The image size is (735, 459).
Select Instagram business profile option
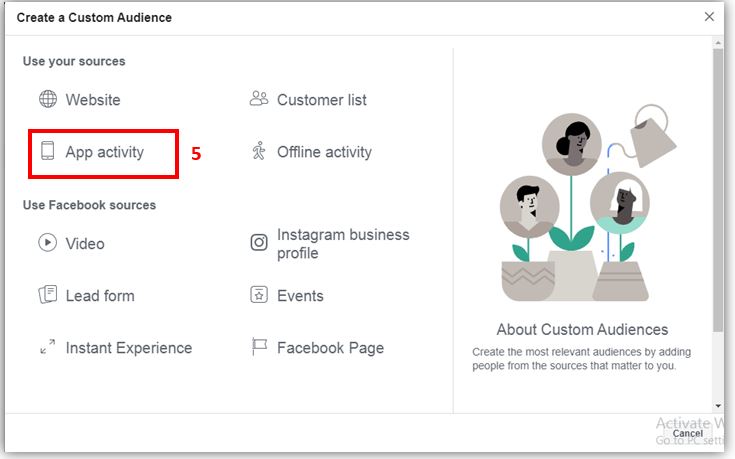click(343, 244)
